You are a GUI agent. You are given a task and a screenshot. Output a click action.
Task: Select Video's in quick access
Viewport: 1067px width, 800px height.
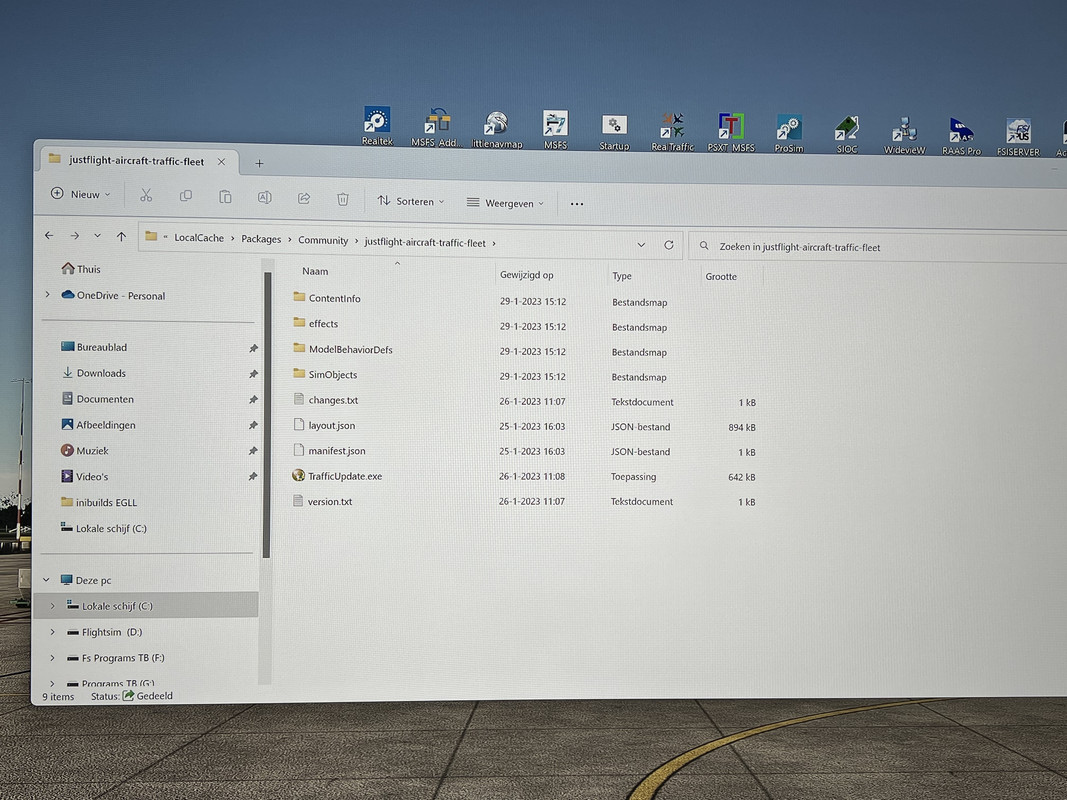point(85,476)
